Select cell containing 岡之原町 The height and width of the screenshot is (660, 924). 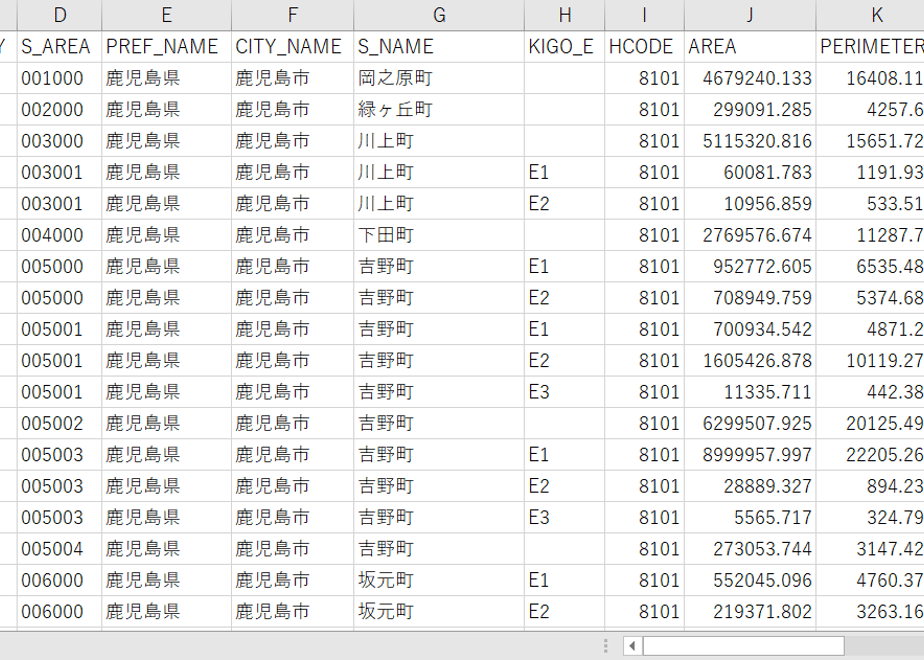coord(439,78)
